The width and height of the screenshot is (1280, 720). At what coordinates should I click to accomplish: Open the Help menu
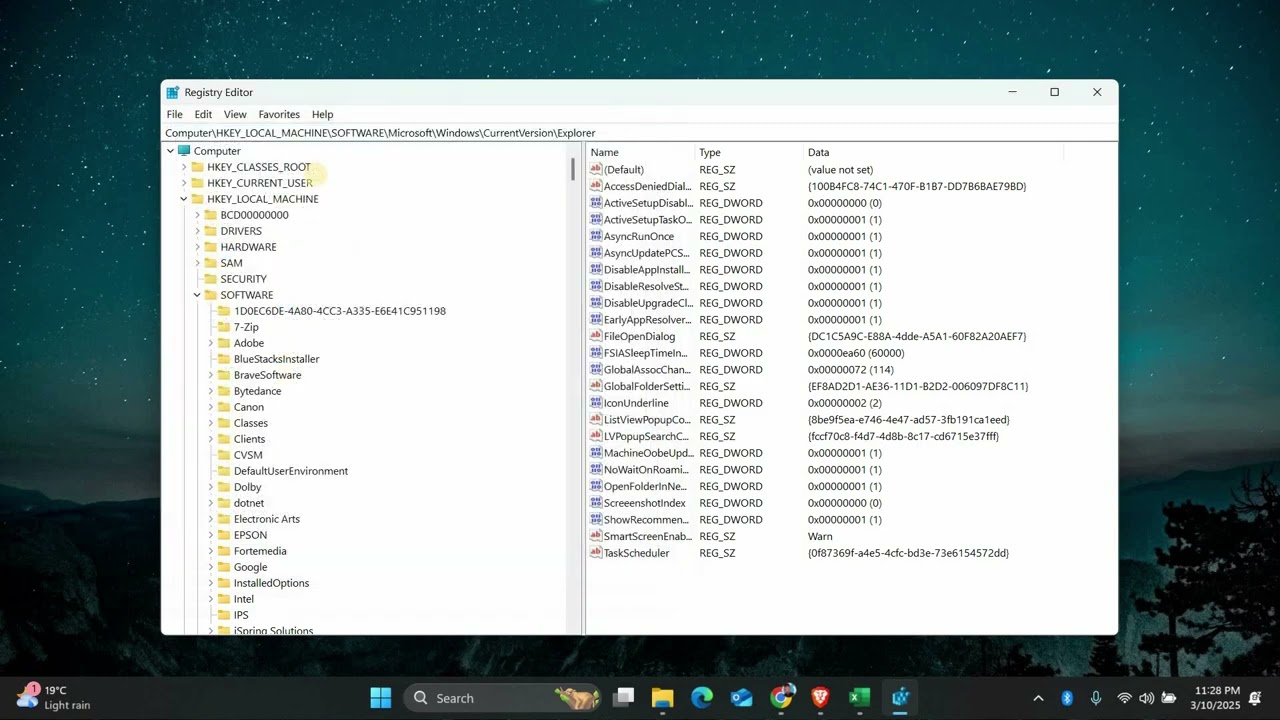322,114
